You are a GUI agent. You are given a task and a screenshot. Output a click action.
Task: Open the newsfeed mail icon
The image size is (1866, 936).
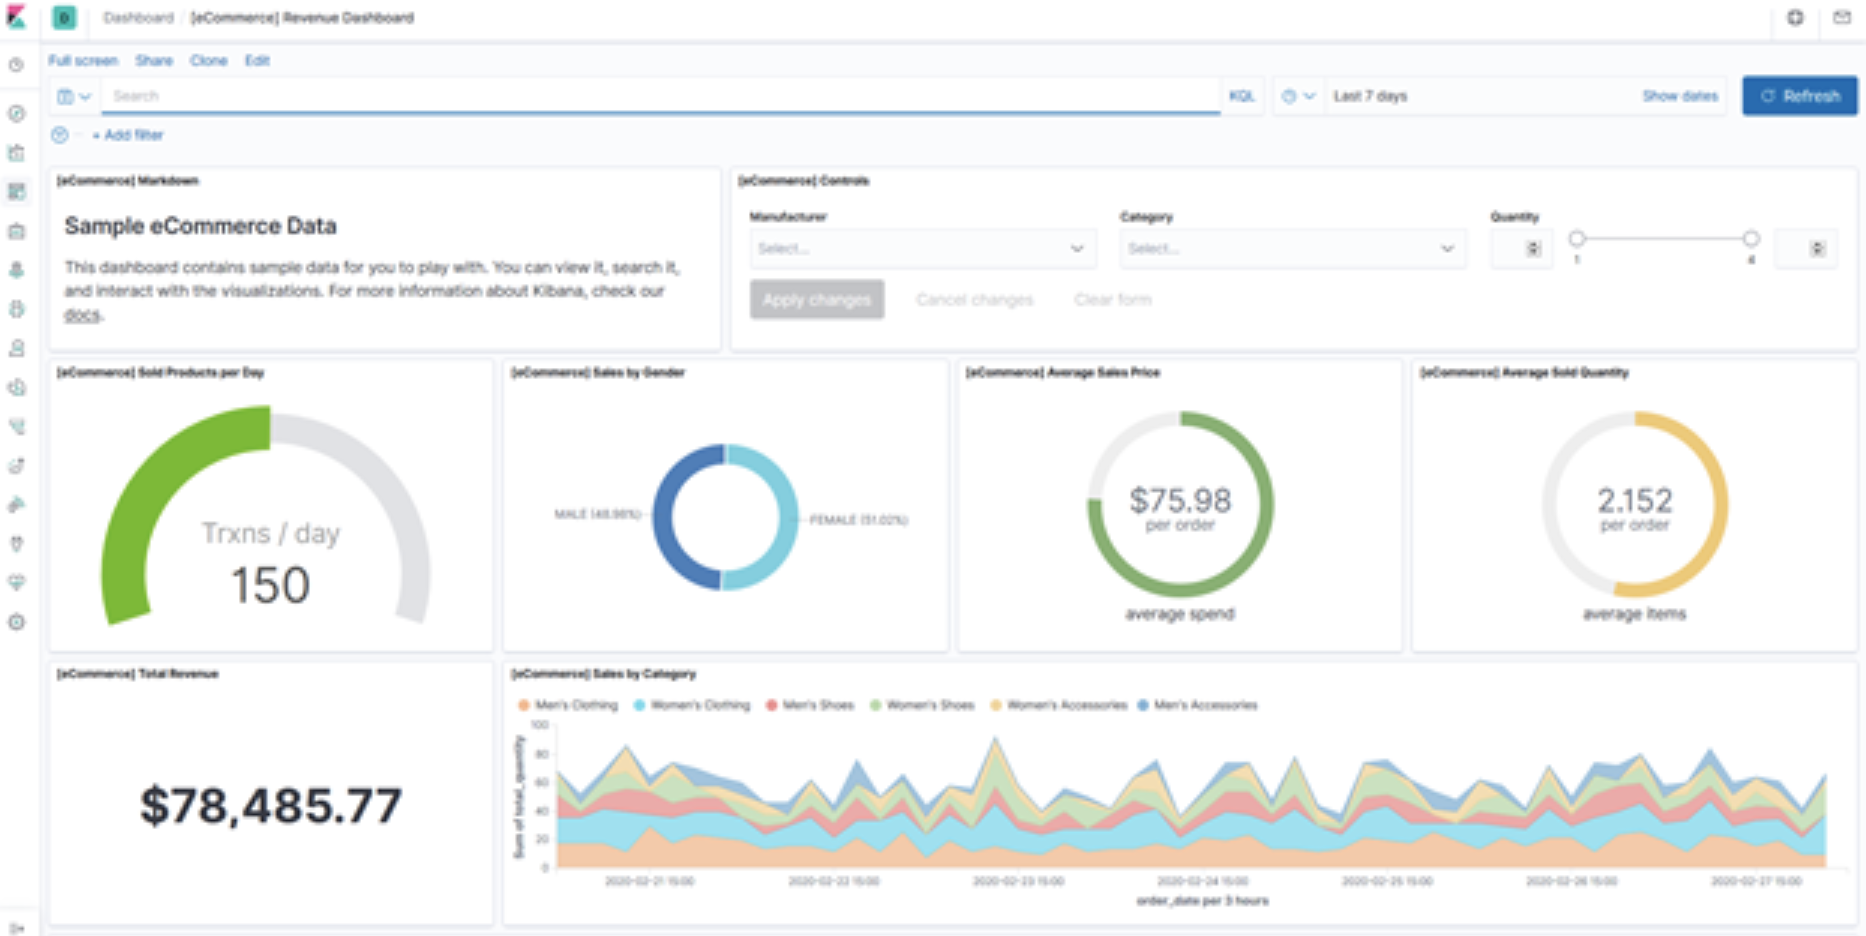coord(1841,18)
